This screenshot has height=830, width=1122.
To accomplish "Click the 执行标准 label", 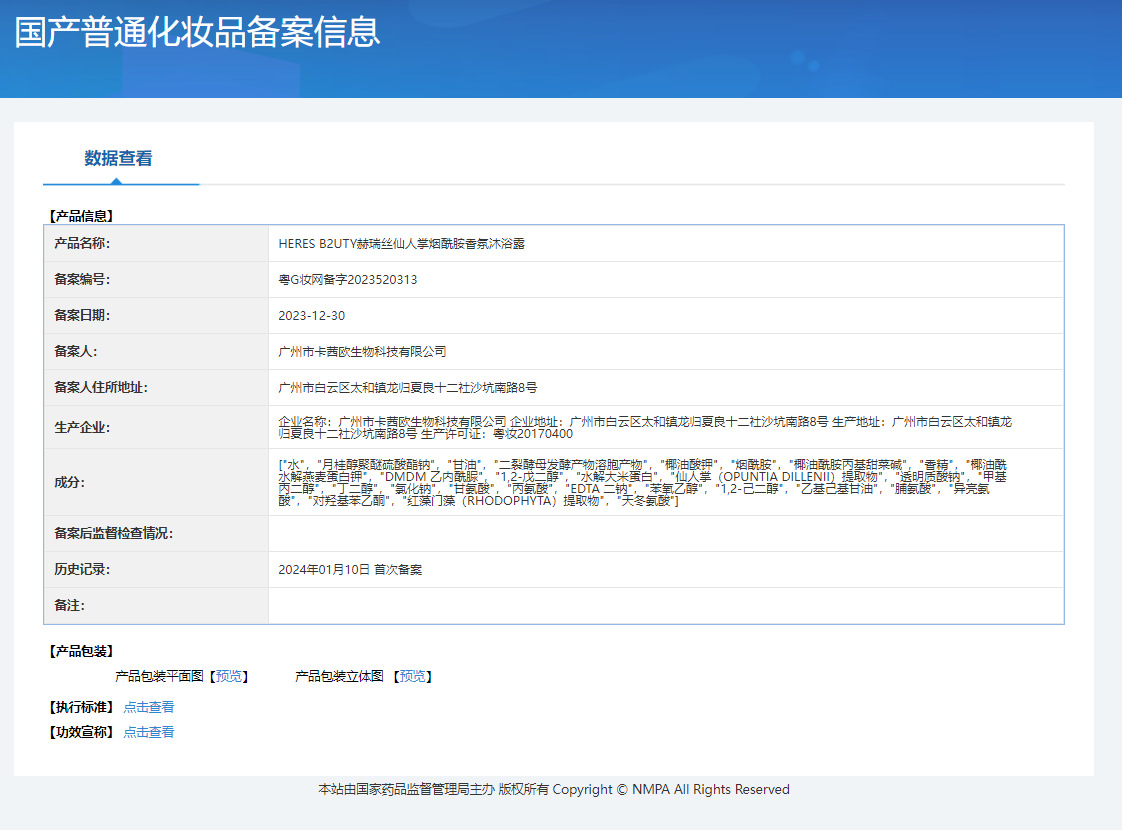I will tap(81, 707).
